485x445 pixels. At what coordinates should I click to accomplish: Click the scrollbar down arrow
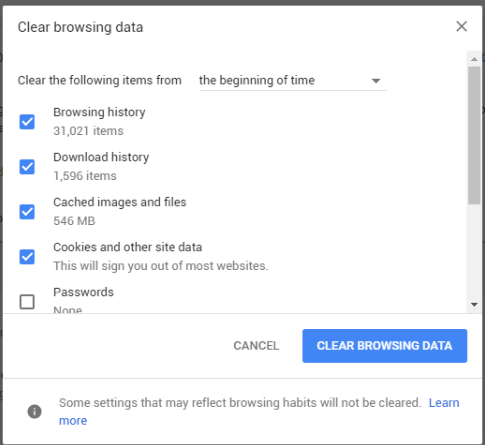[474, 304]
